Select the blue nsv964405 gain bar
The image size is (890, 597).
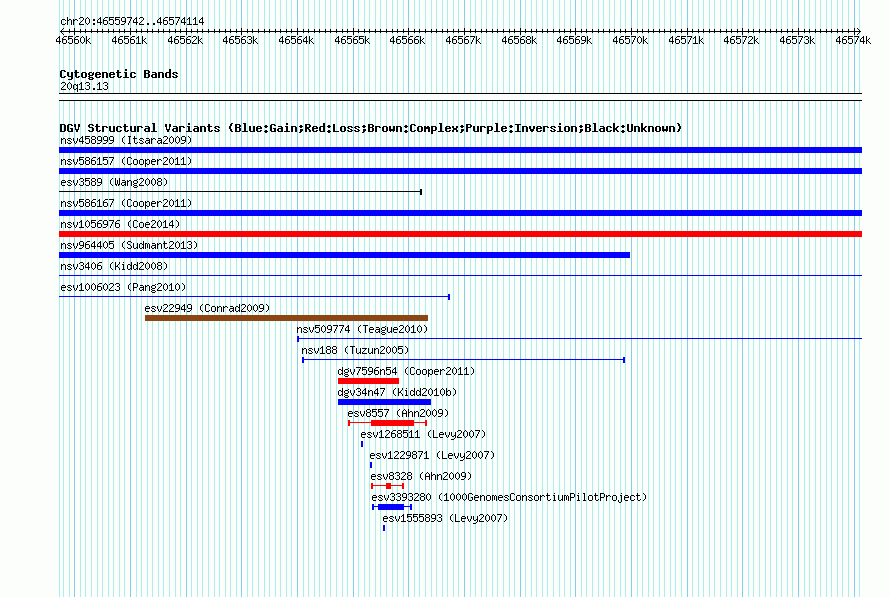click(345, 255)
